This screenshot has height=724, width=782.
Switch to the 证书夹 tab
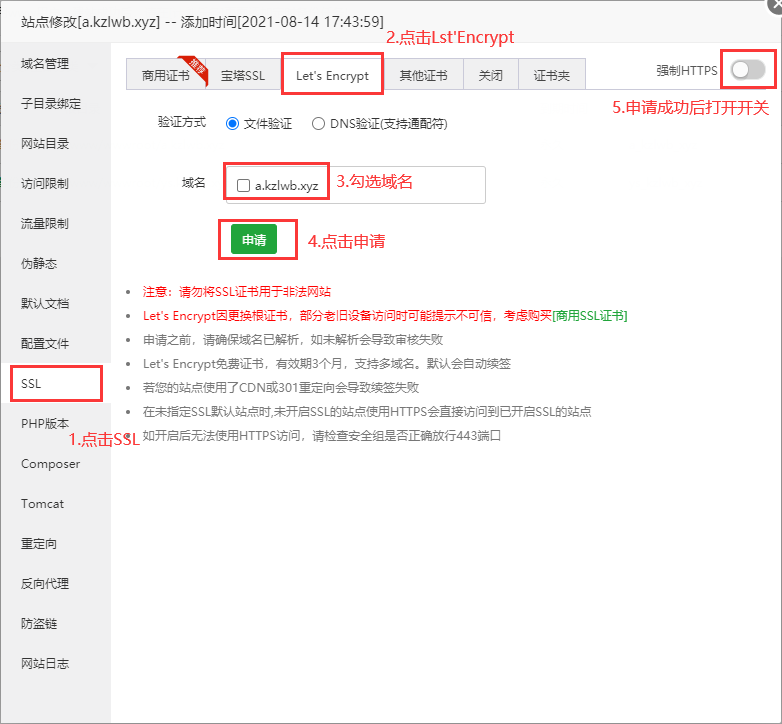552,75
